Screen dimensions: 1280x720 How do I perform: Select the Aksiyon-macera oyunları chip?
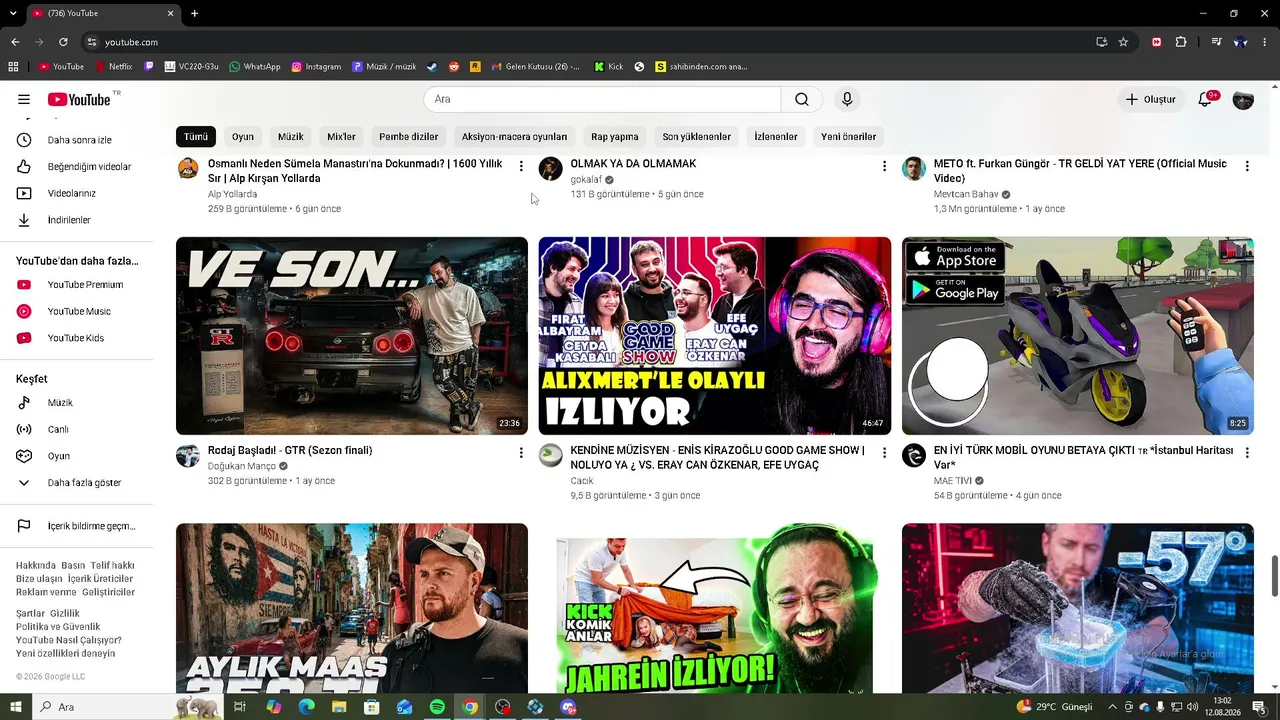(514, 137)
